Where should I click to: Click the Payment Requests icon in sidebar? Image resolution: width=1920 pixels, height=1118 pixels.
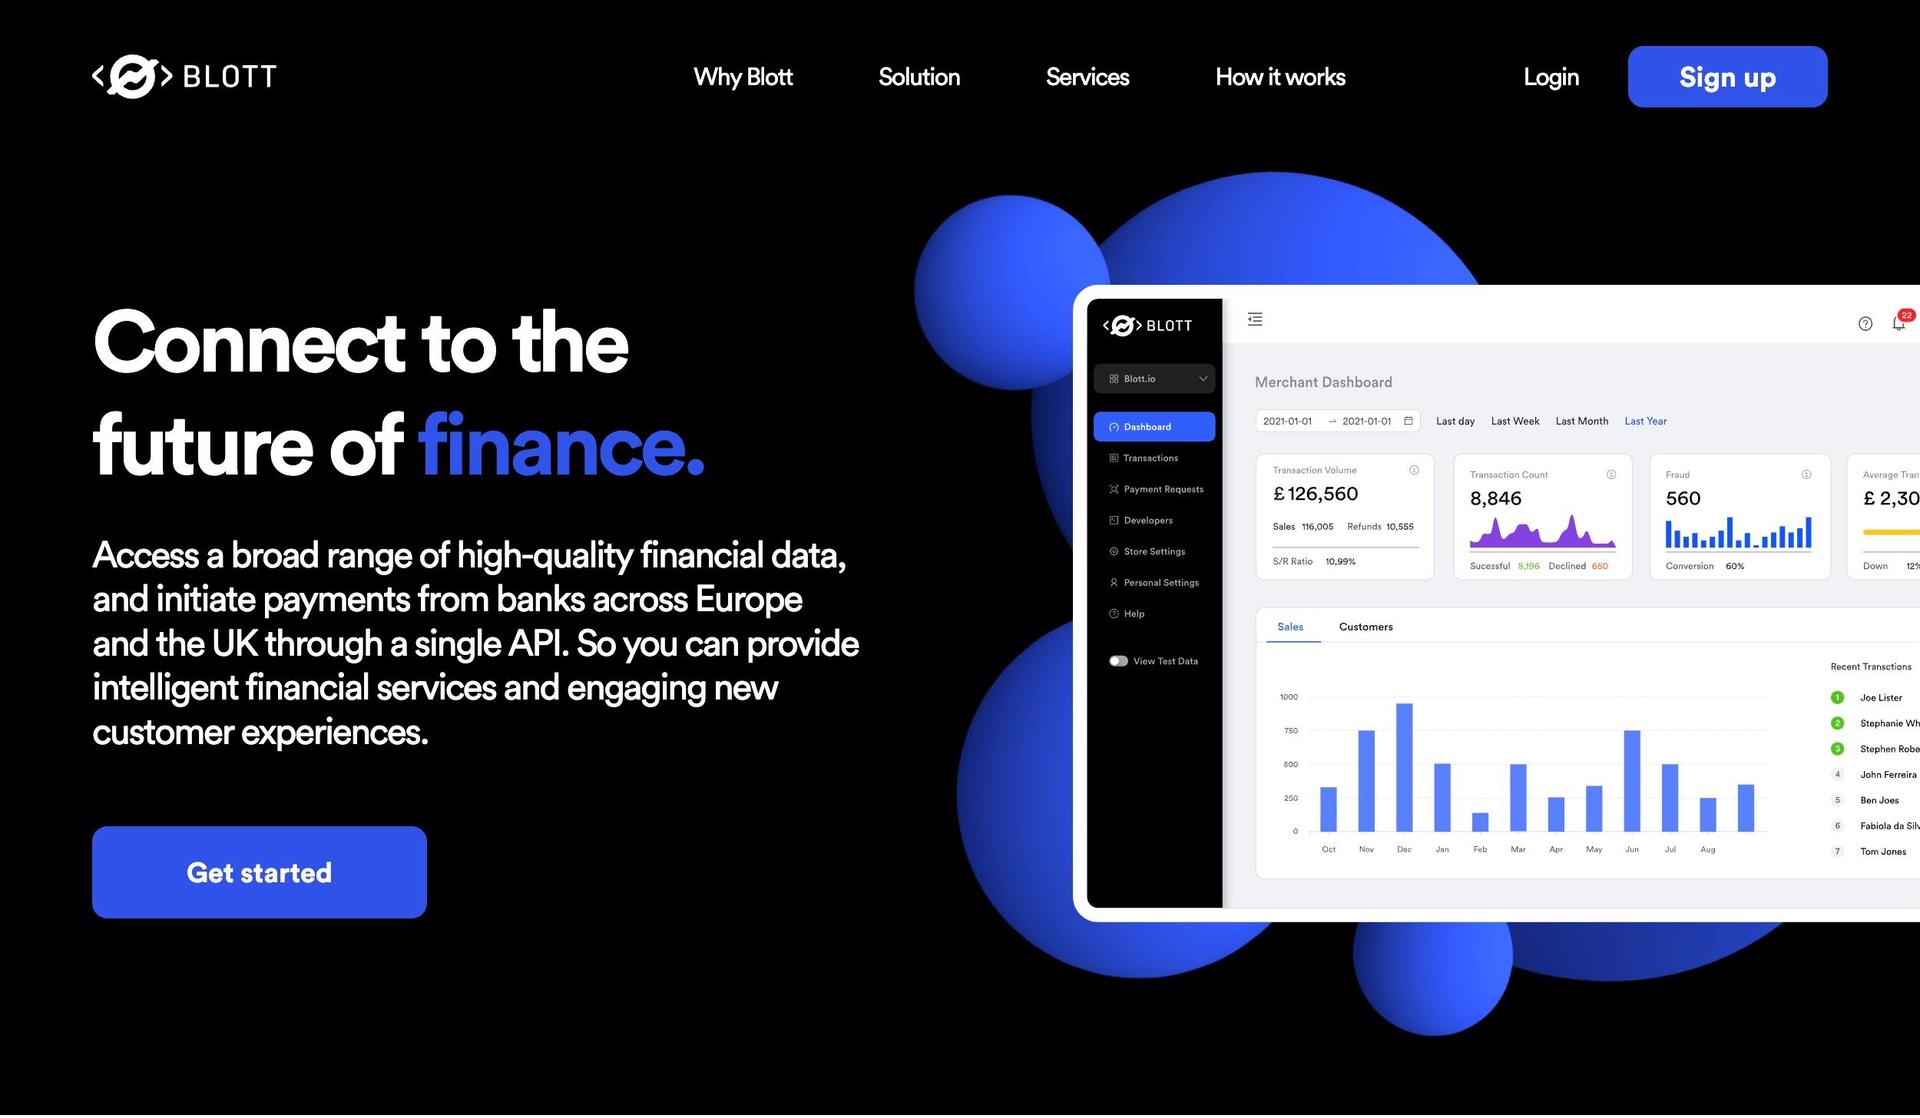(1114, 488)
